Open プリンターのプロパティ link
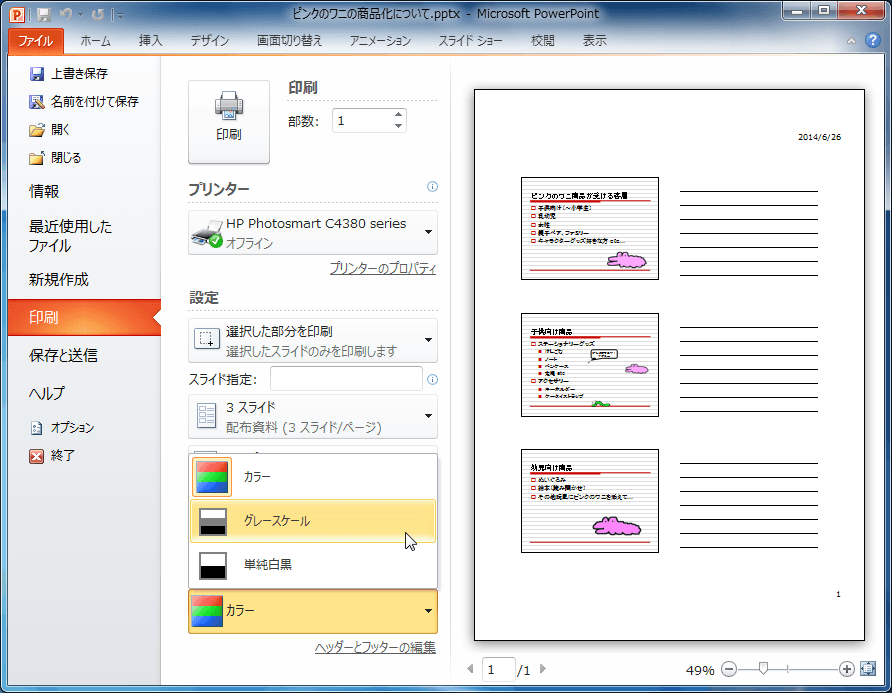Image resolution: width=892 pixels, height=693 pixels. pyautogui.click(x=383, y=268)
